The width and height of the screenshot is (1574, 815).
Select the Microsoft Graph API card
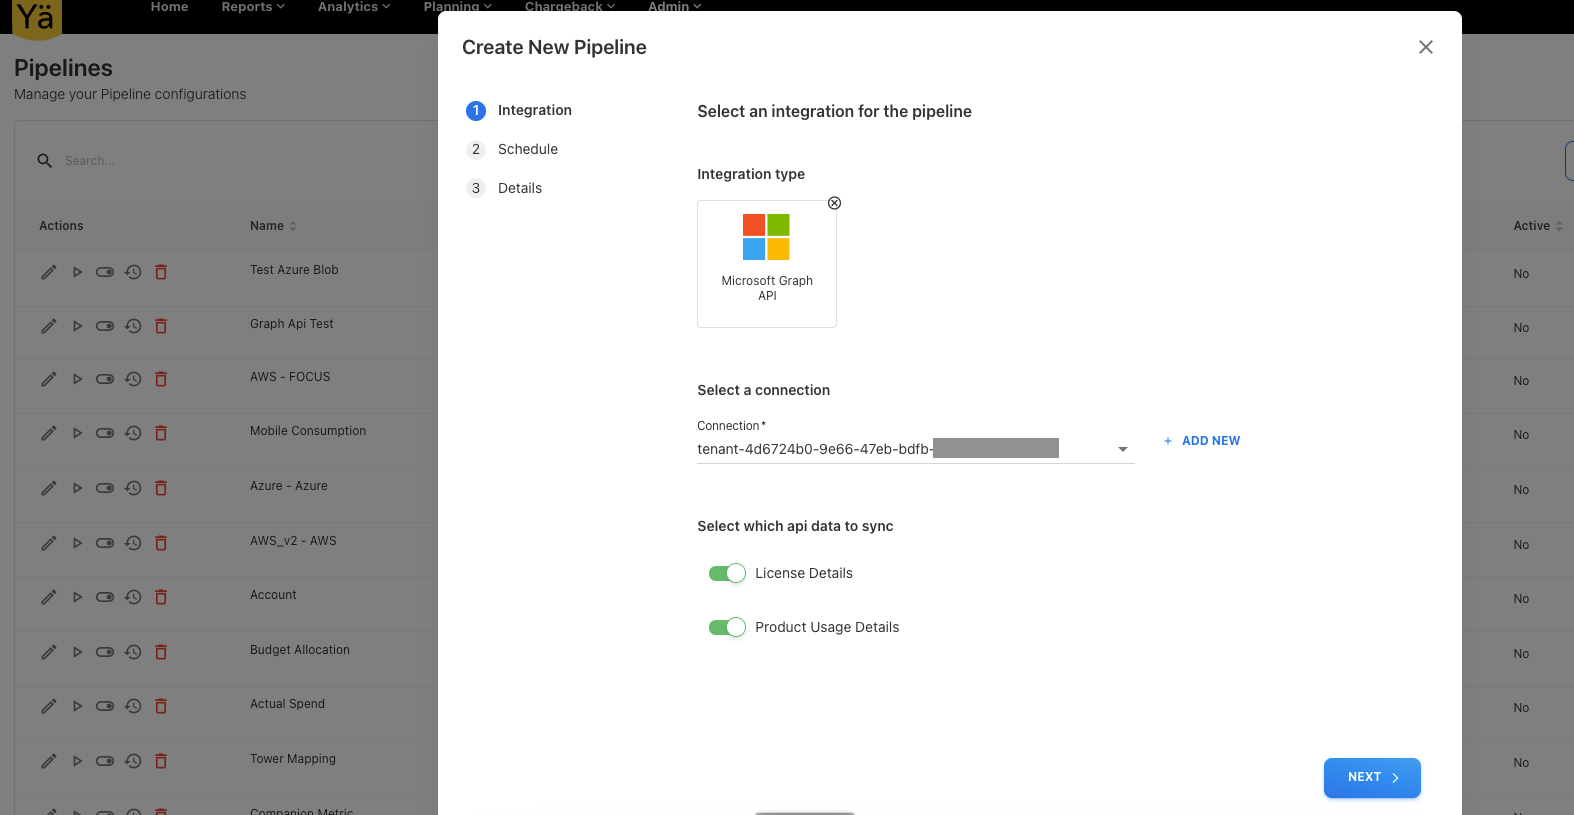(767, 264)
